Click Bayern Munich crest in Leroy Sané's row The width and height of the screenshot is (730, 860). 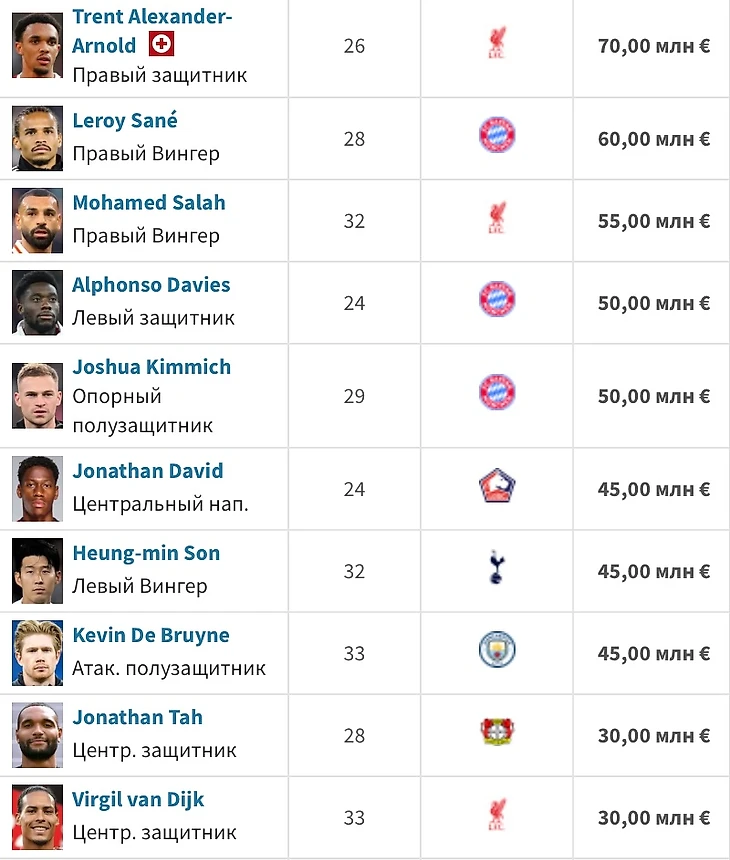[x=496, y=135]
